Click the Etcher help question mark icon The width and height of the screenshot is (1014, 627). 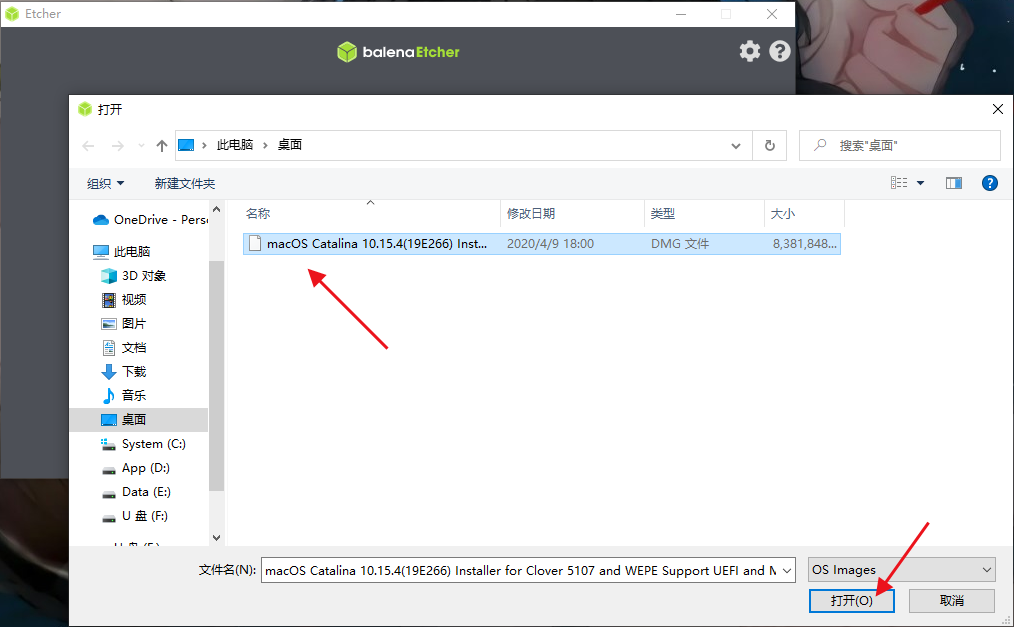click(x=779, y=51)
